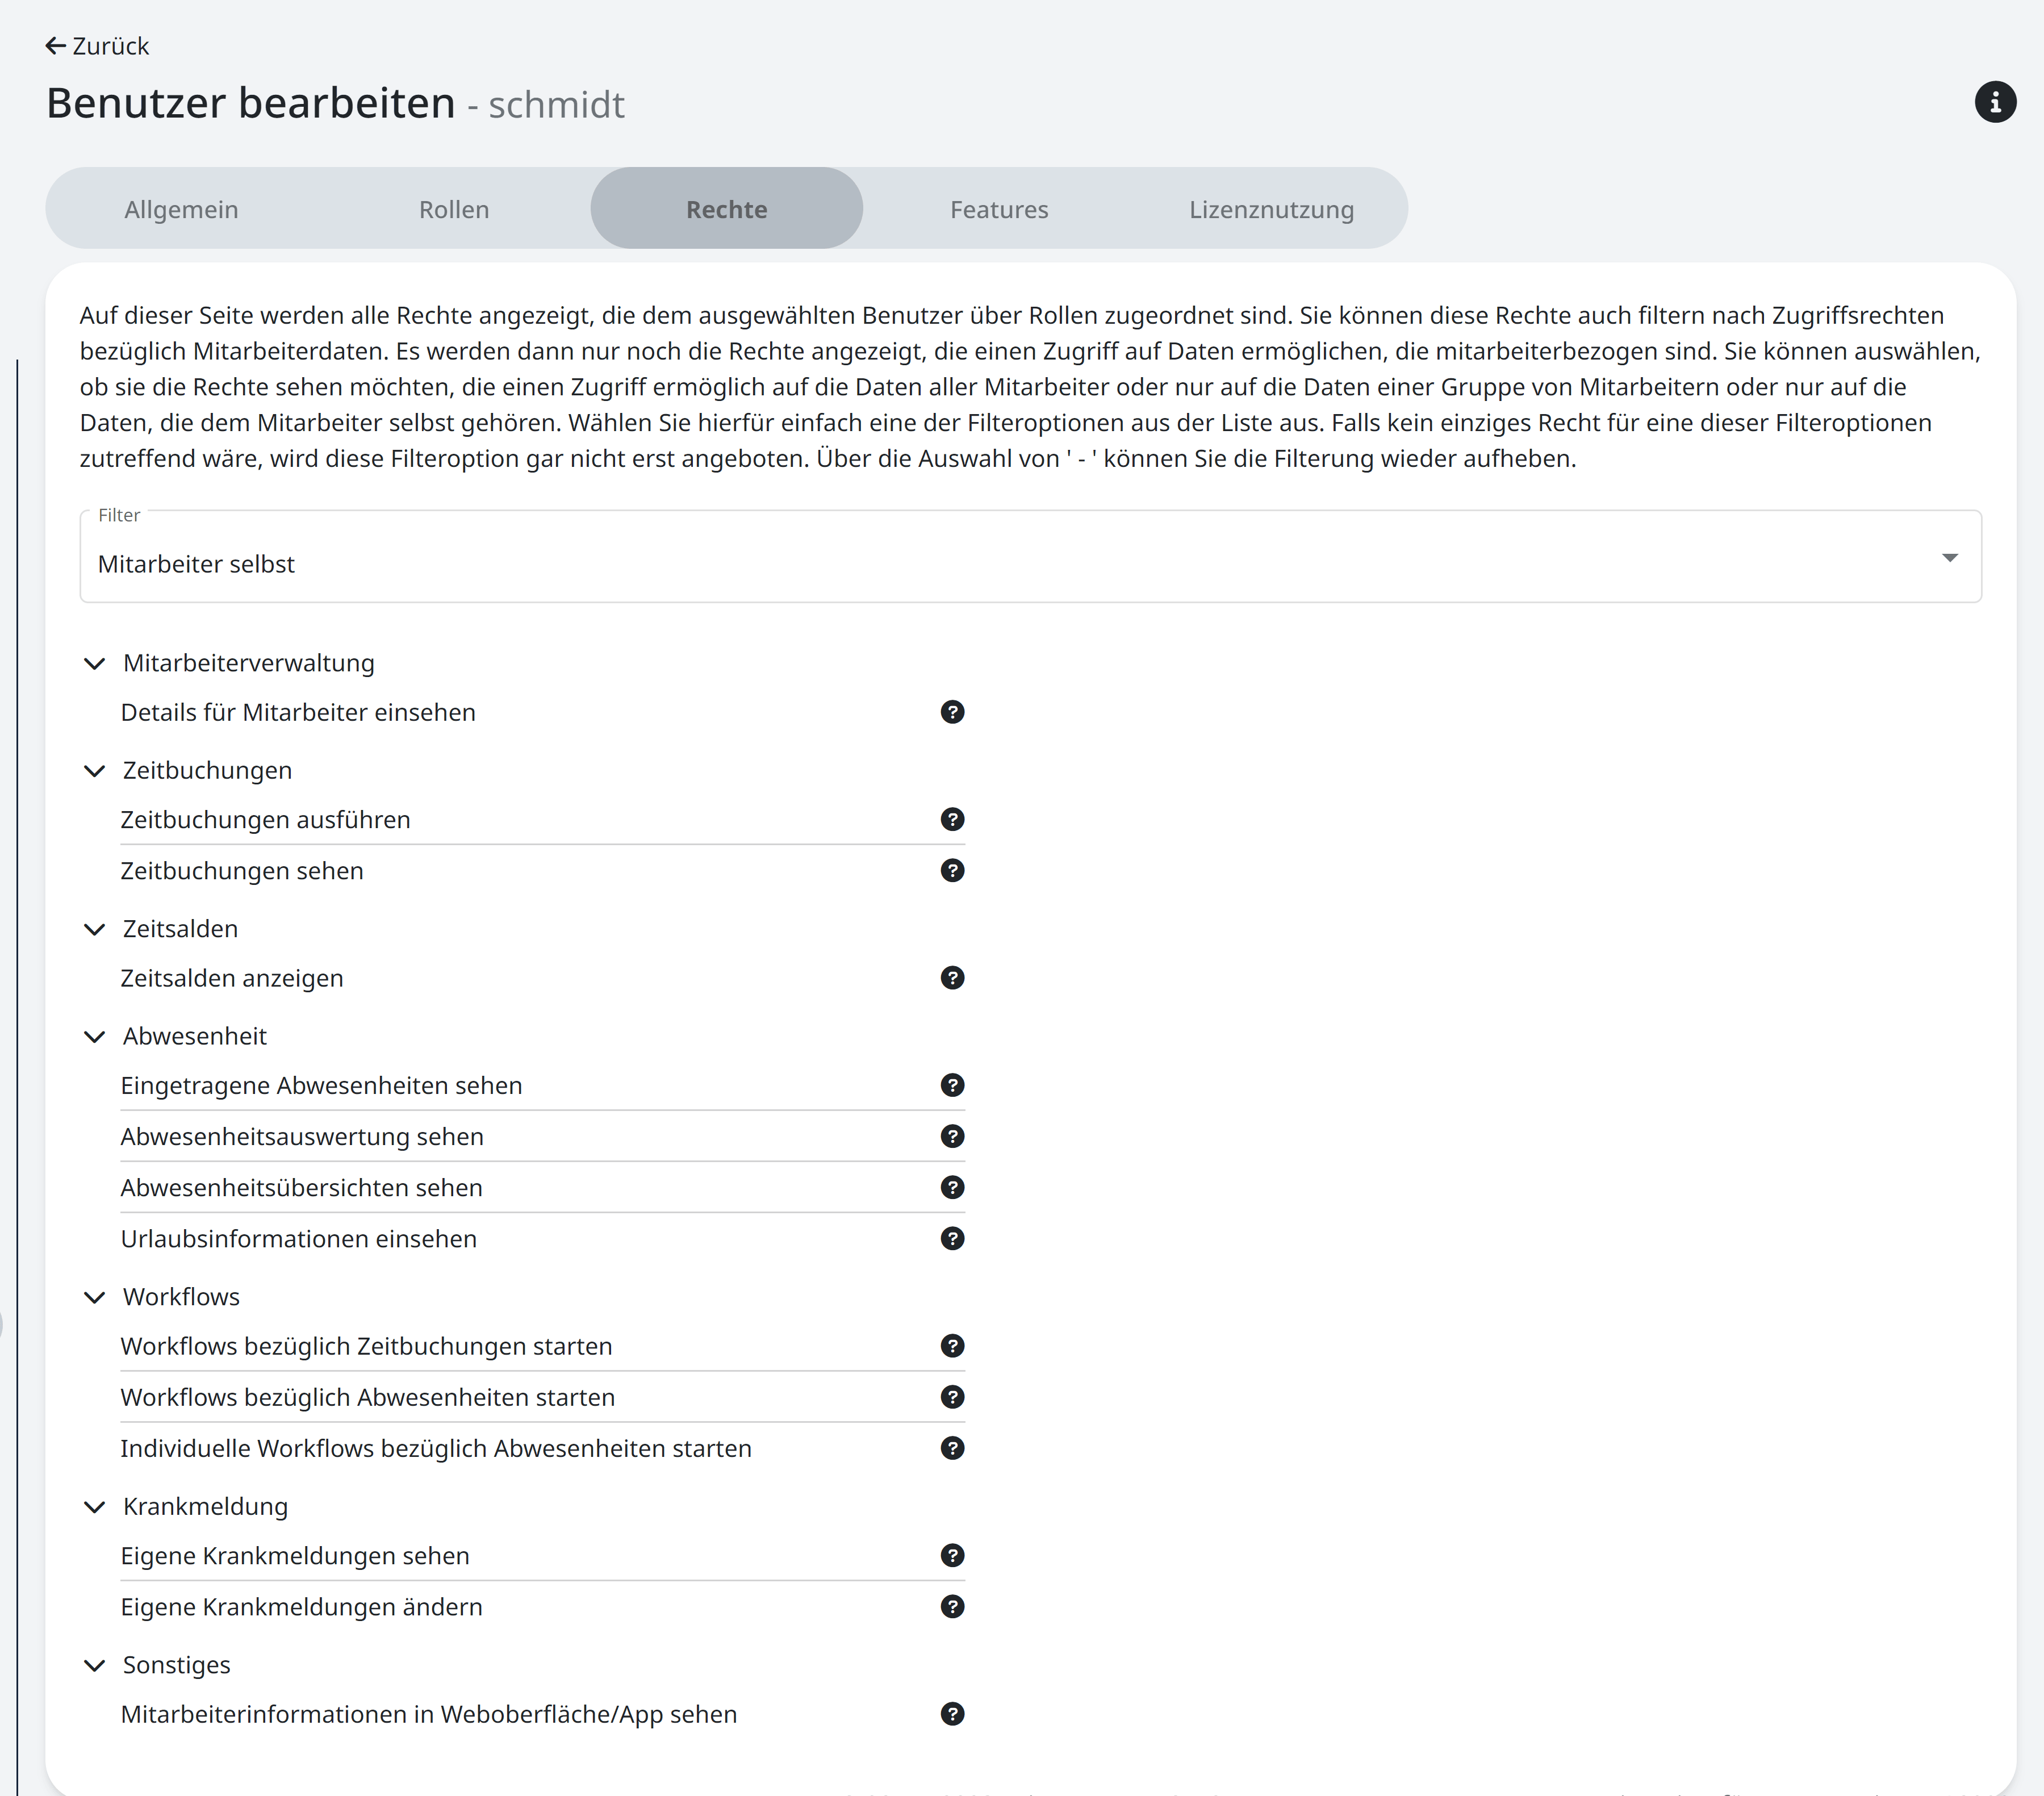Click the Zurück back link

(98, 46)
